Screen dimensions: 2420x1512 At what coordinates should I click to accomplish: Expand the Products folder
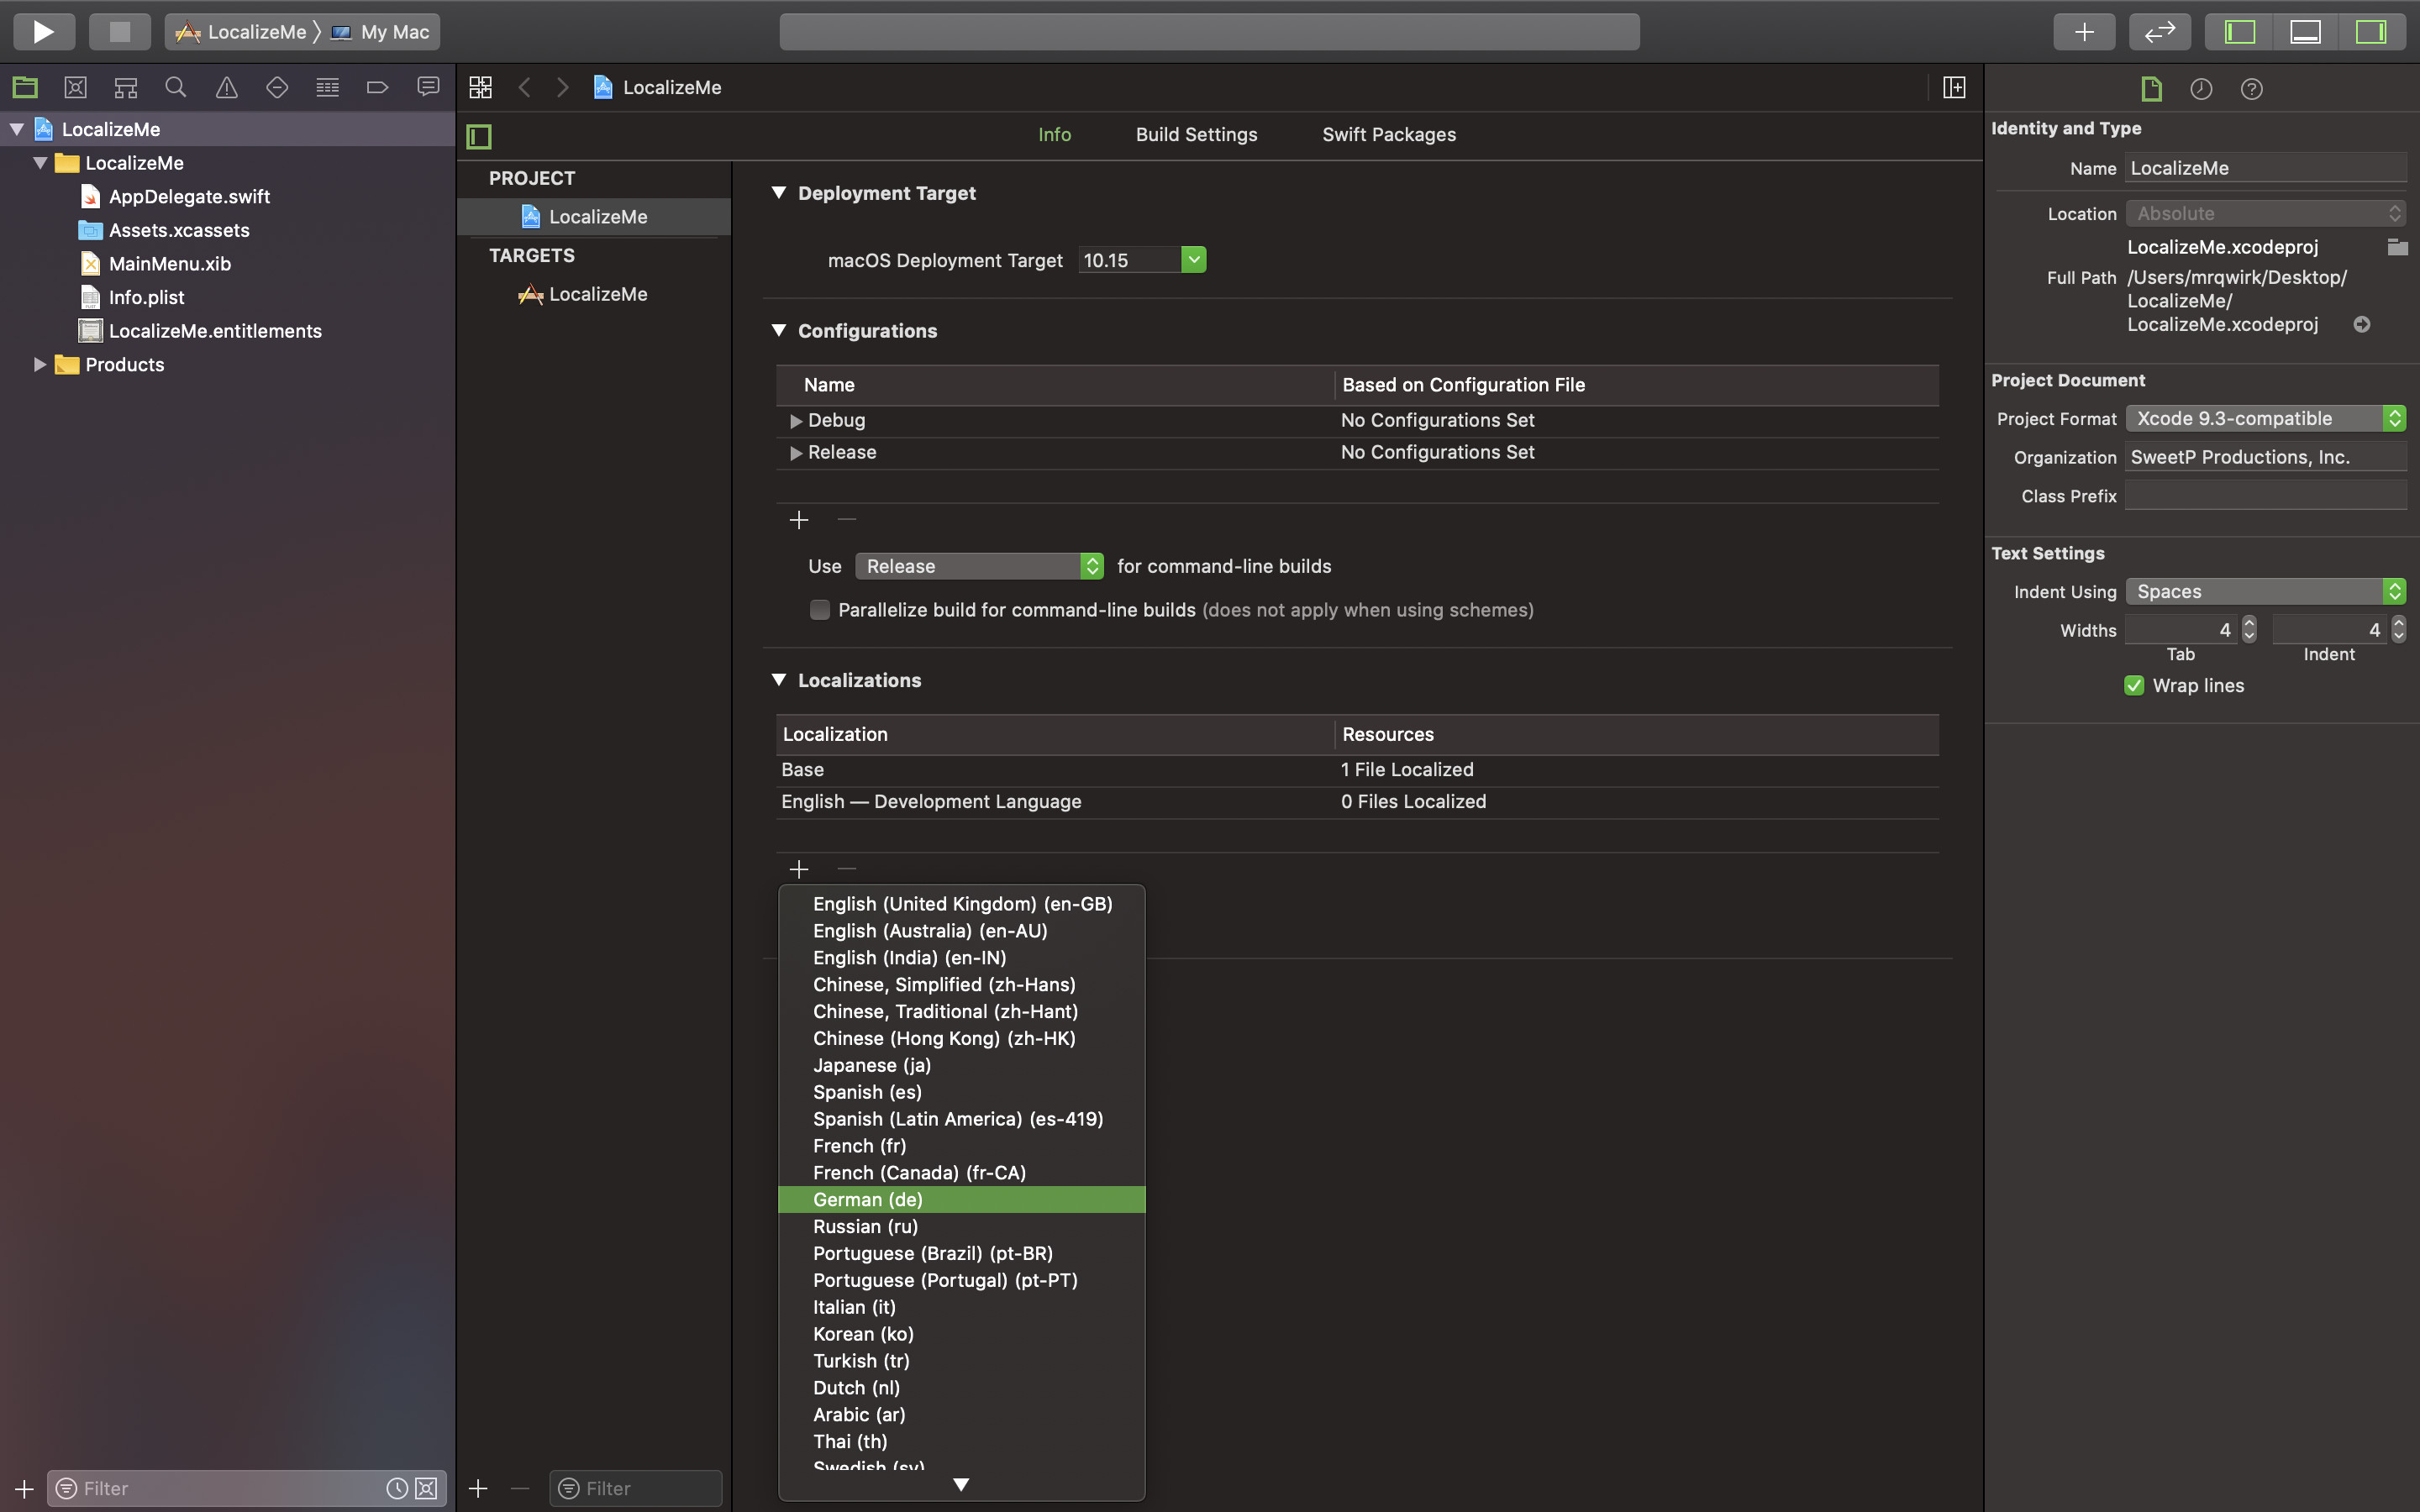point(40,365)
